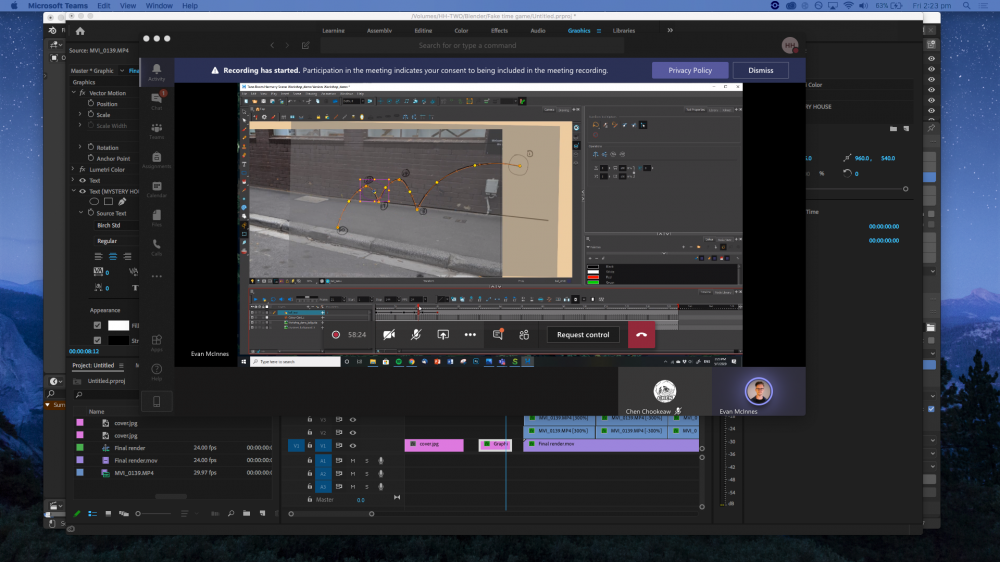Turn on camera in meeting controls
Viewport: 1000px width, 562px height.
(x=389, y=335)
